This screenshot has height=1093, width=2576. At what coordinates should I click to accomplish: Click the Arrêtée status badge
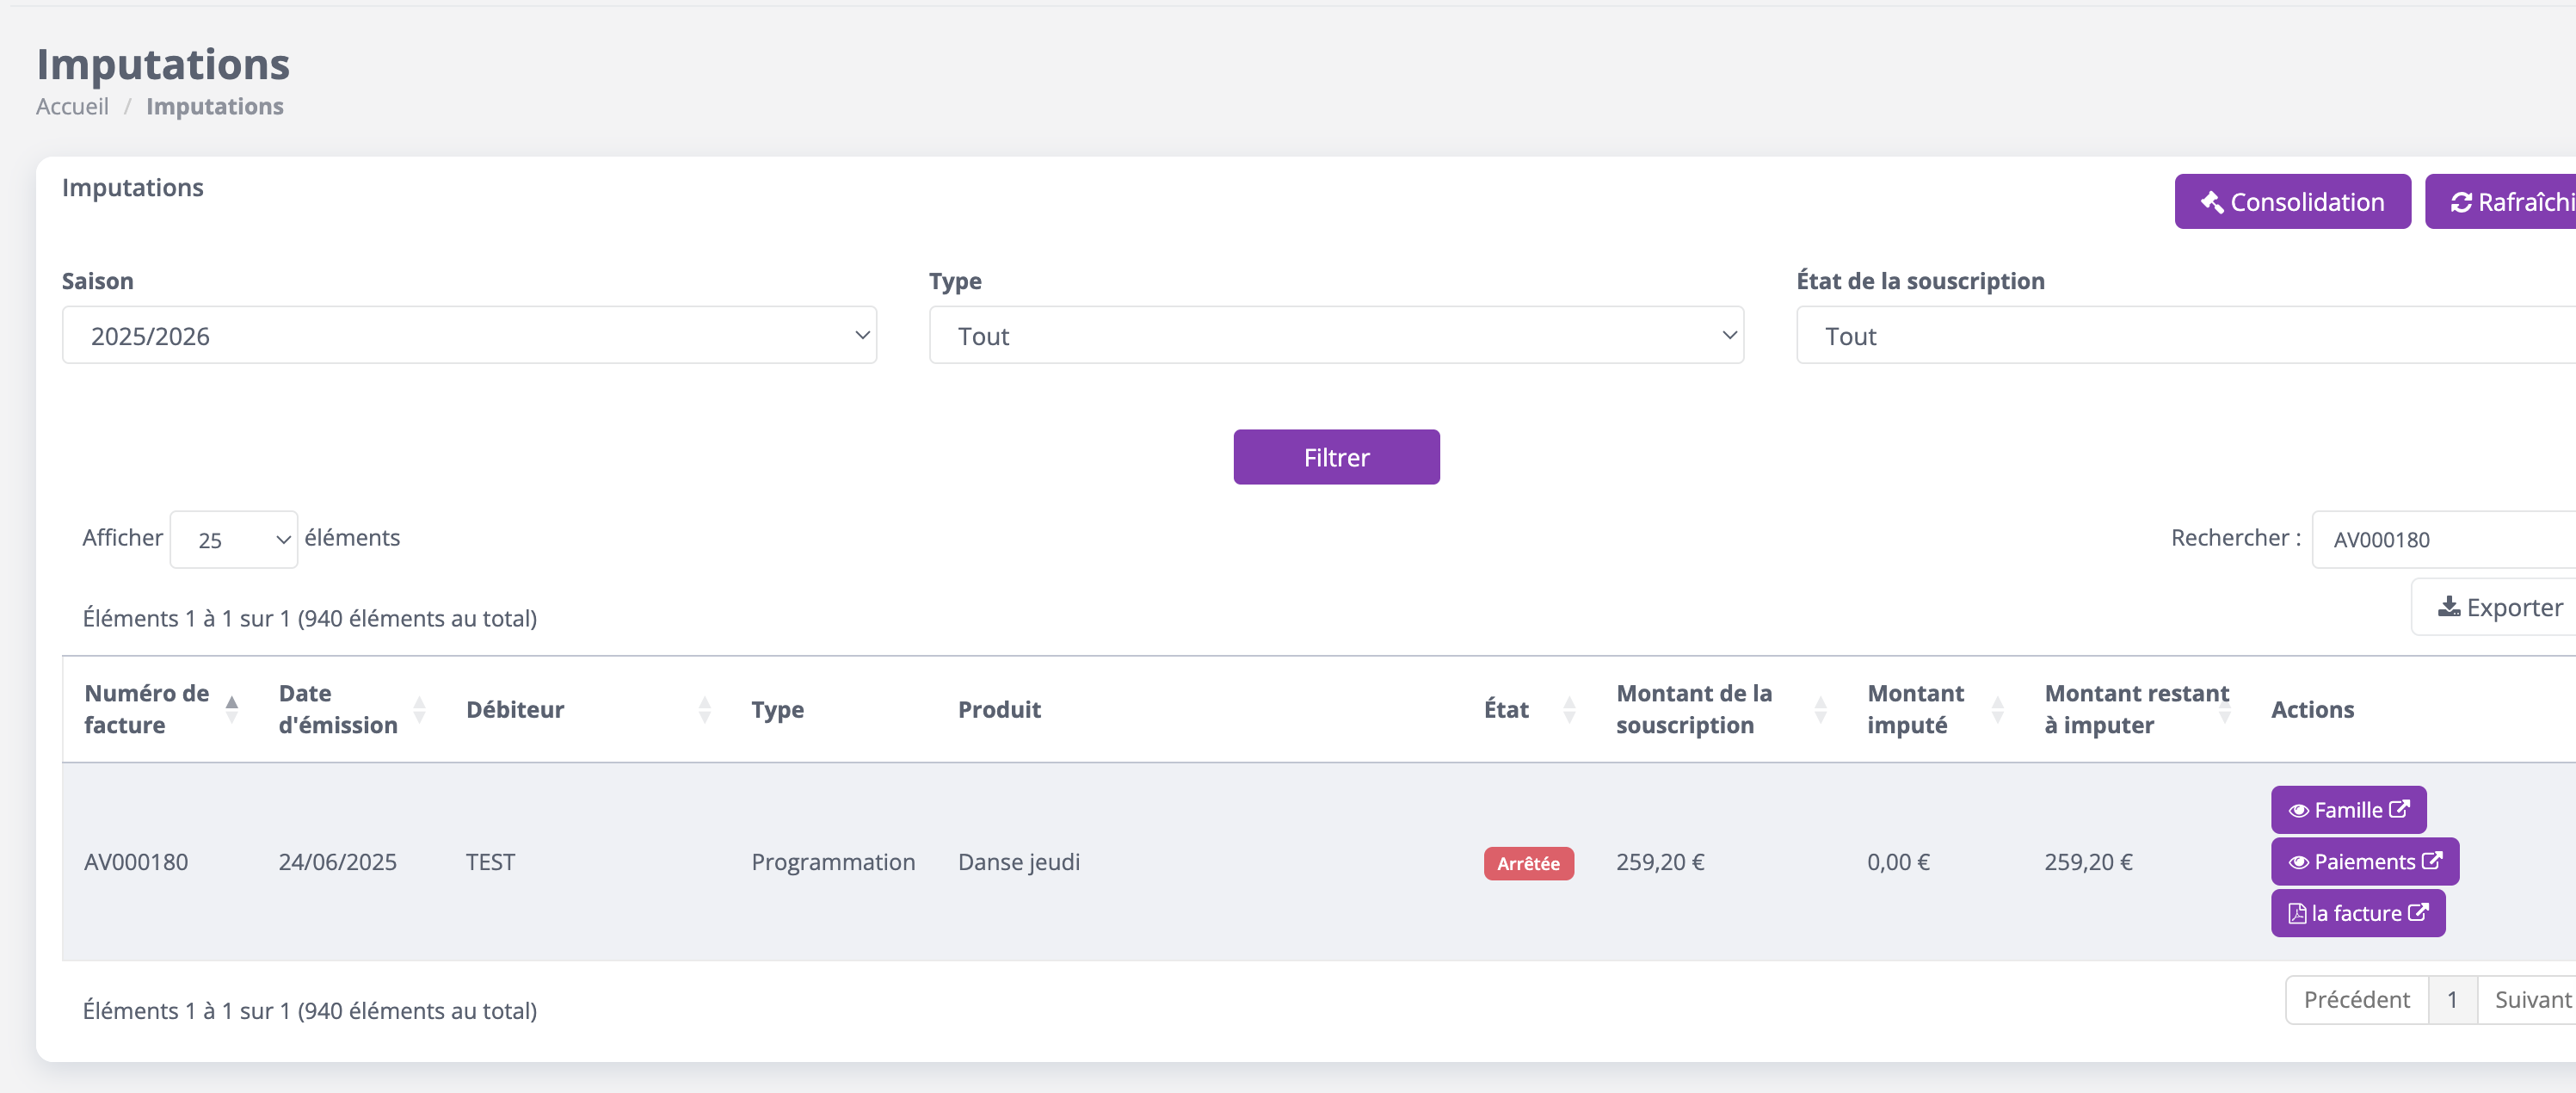coord(1527,863)
